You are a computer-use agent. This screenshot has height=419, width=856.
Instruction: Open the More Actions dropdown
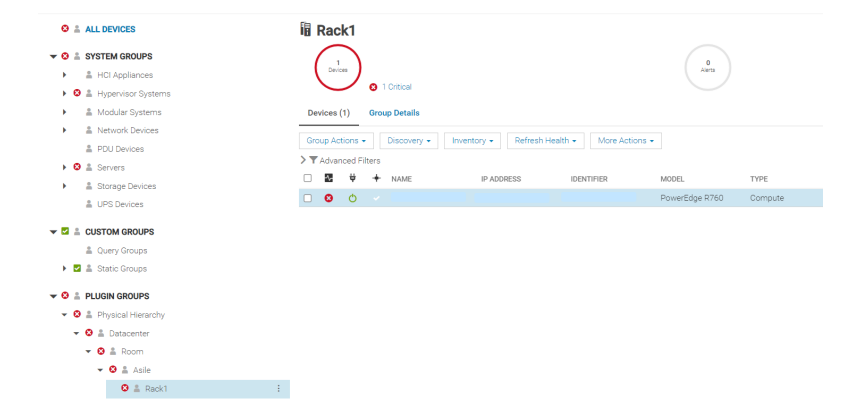click(x=626, y=140)
